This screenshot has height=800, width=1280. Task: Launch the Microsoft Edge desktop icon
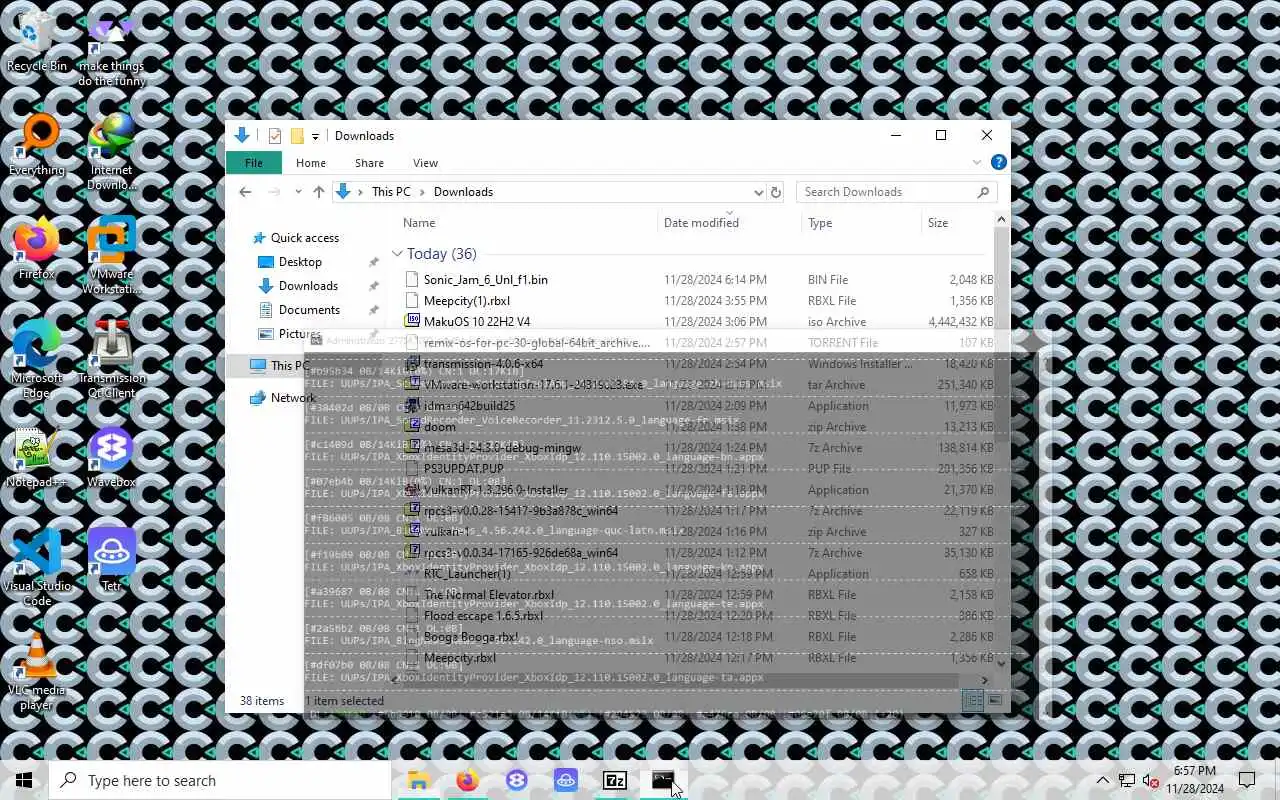click(37, 360)
